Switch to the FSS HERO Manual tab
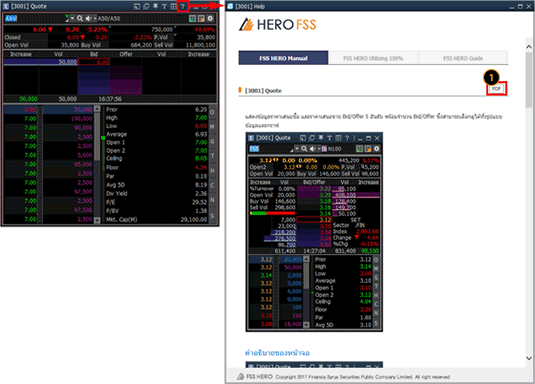535x384 pixels. (x=283, y=58)
